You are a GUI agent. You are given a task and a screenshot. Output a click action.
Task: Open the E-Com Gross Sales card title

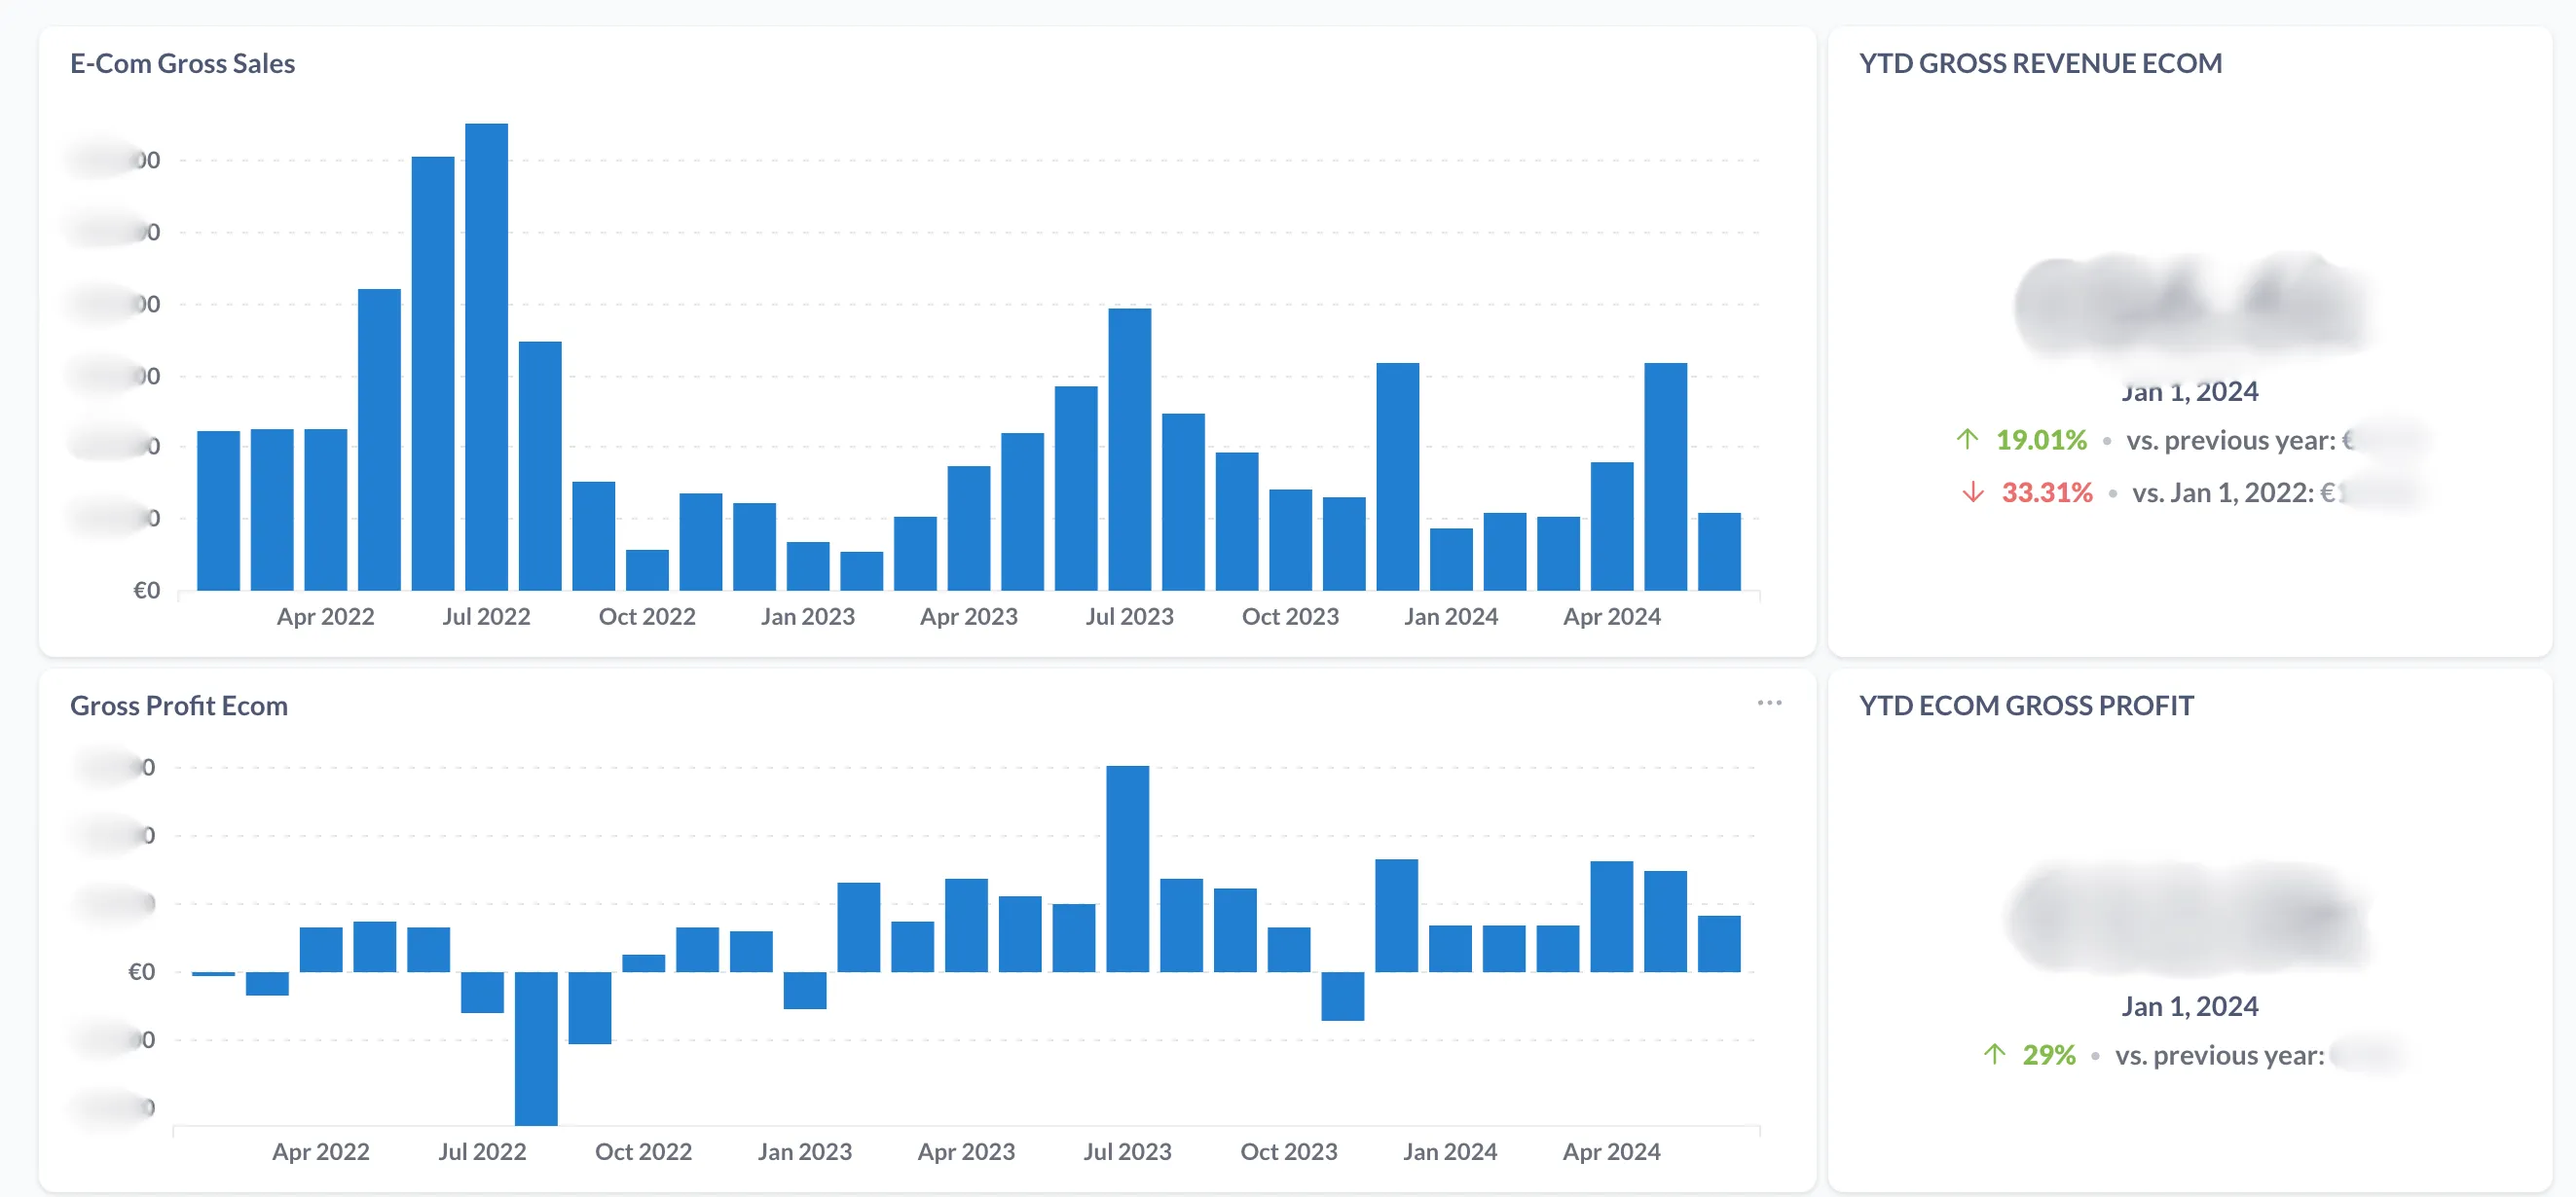182,63
